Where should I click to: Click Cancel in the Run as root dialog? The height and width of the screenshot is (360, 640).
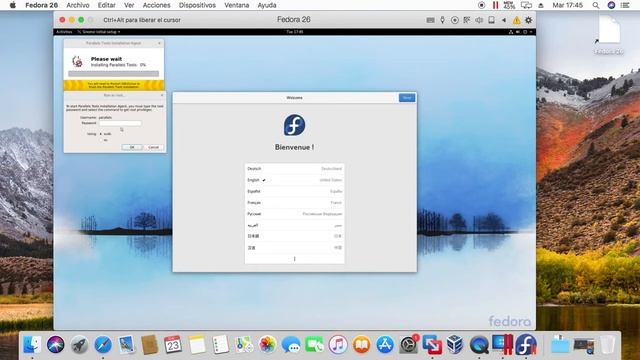click(153, 147)
